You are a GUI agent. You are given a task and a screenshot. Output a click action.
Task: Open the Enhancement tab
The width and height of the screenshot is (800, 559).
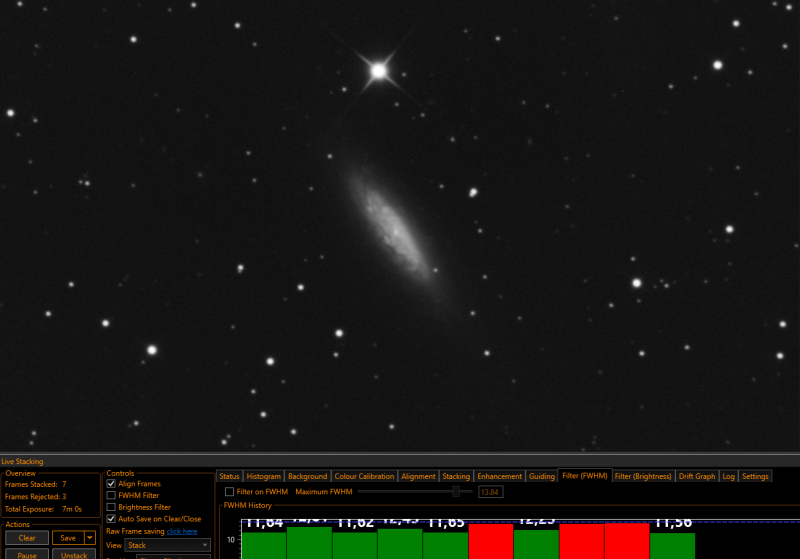499,476
